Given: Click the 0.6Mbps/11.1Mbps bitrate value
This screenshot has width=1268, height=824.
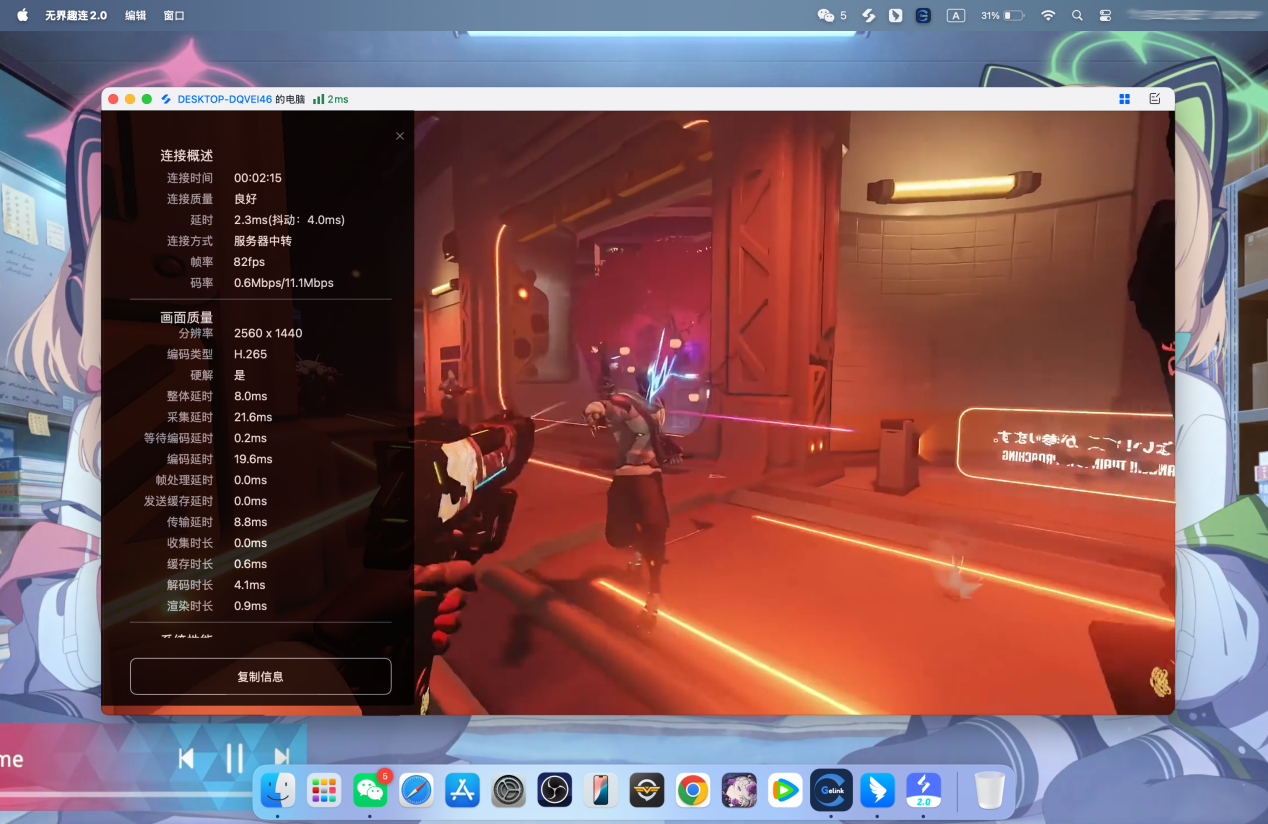Looking at the screenshot, I should (284, 283).
